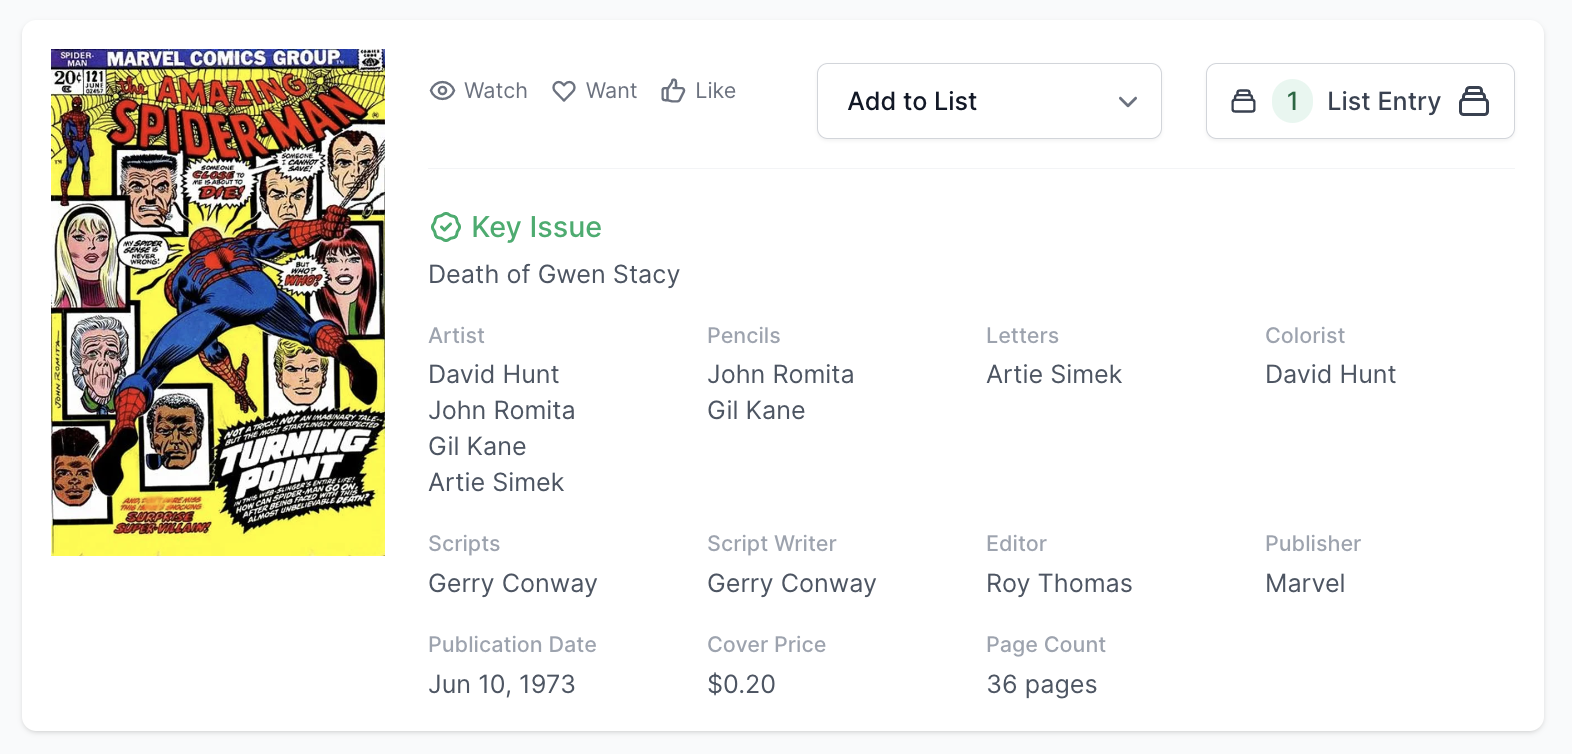Open the Add to List dropdown
The width and height of the screenshot is (1572, 754).
(988, 101)
